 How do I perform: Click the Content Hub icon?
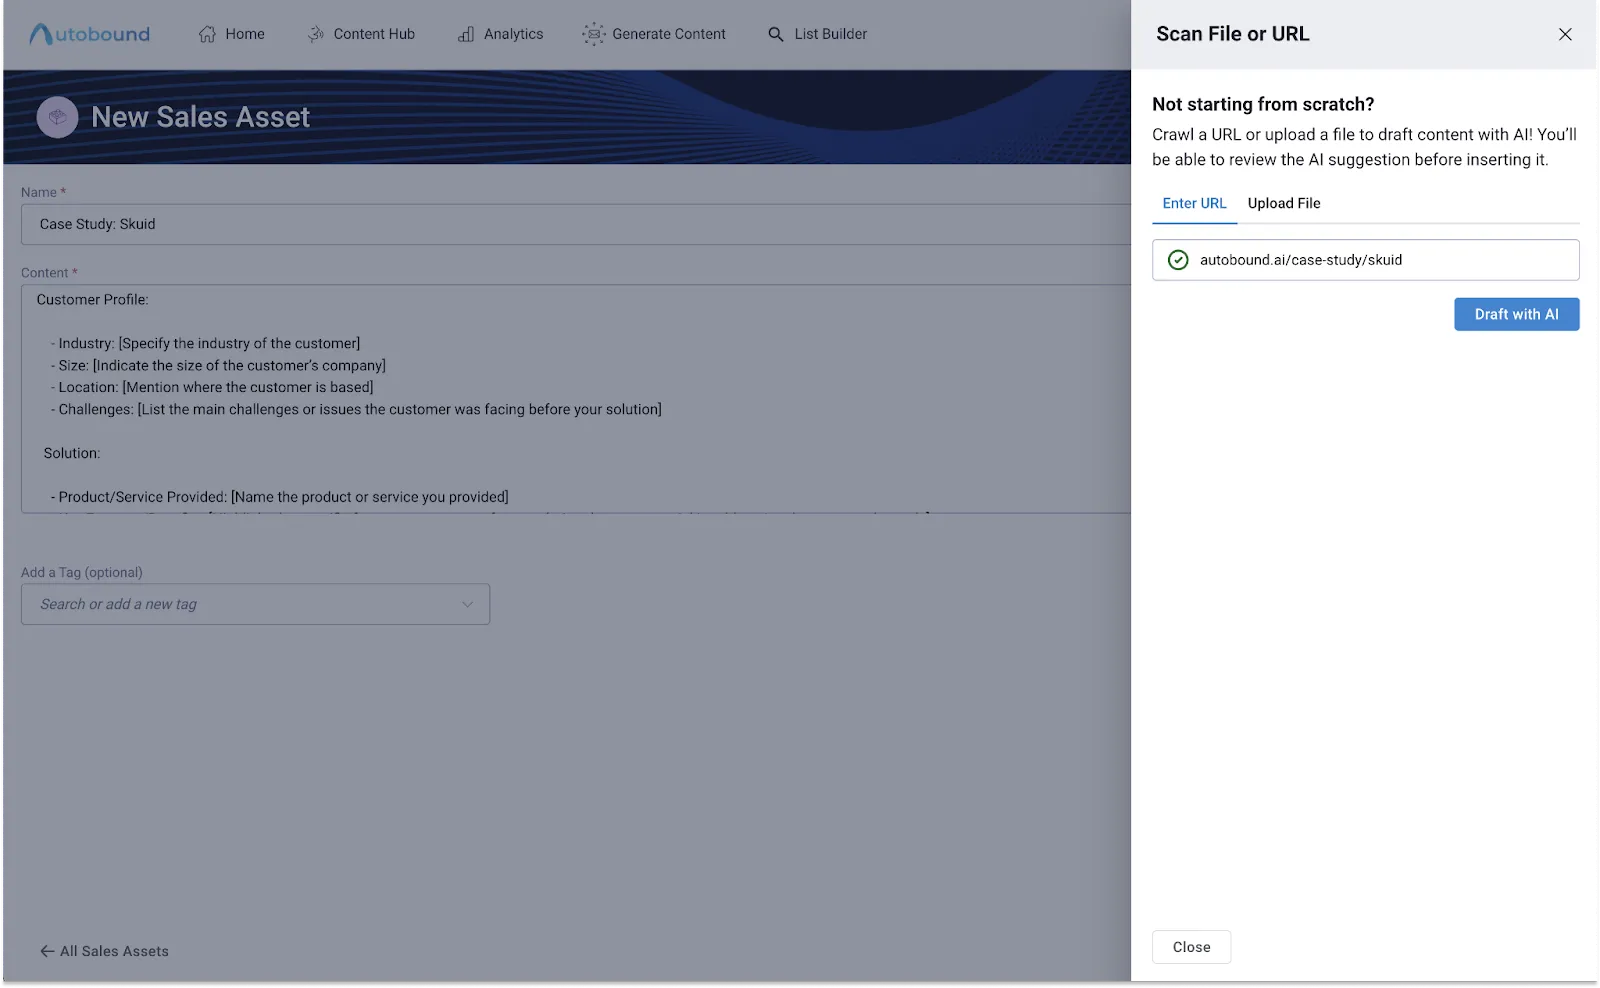pyautogui.click(x=316, y=34)
